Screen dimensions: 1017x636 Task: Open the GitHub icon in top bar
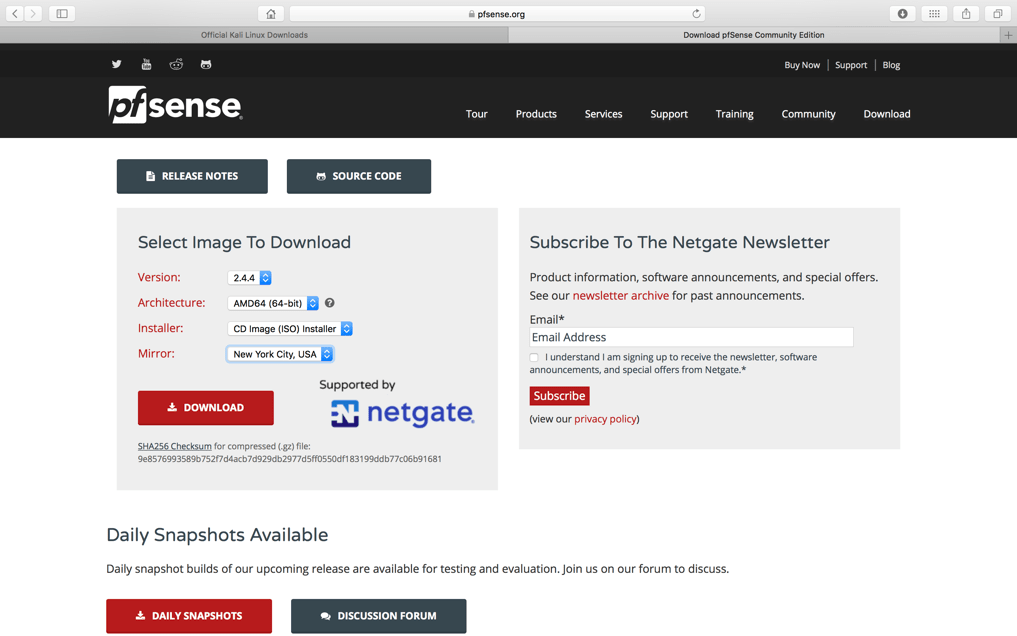[x=206, y=64]
